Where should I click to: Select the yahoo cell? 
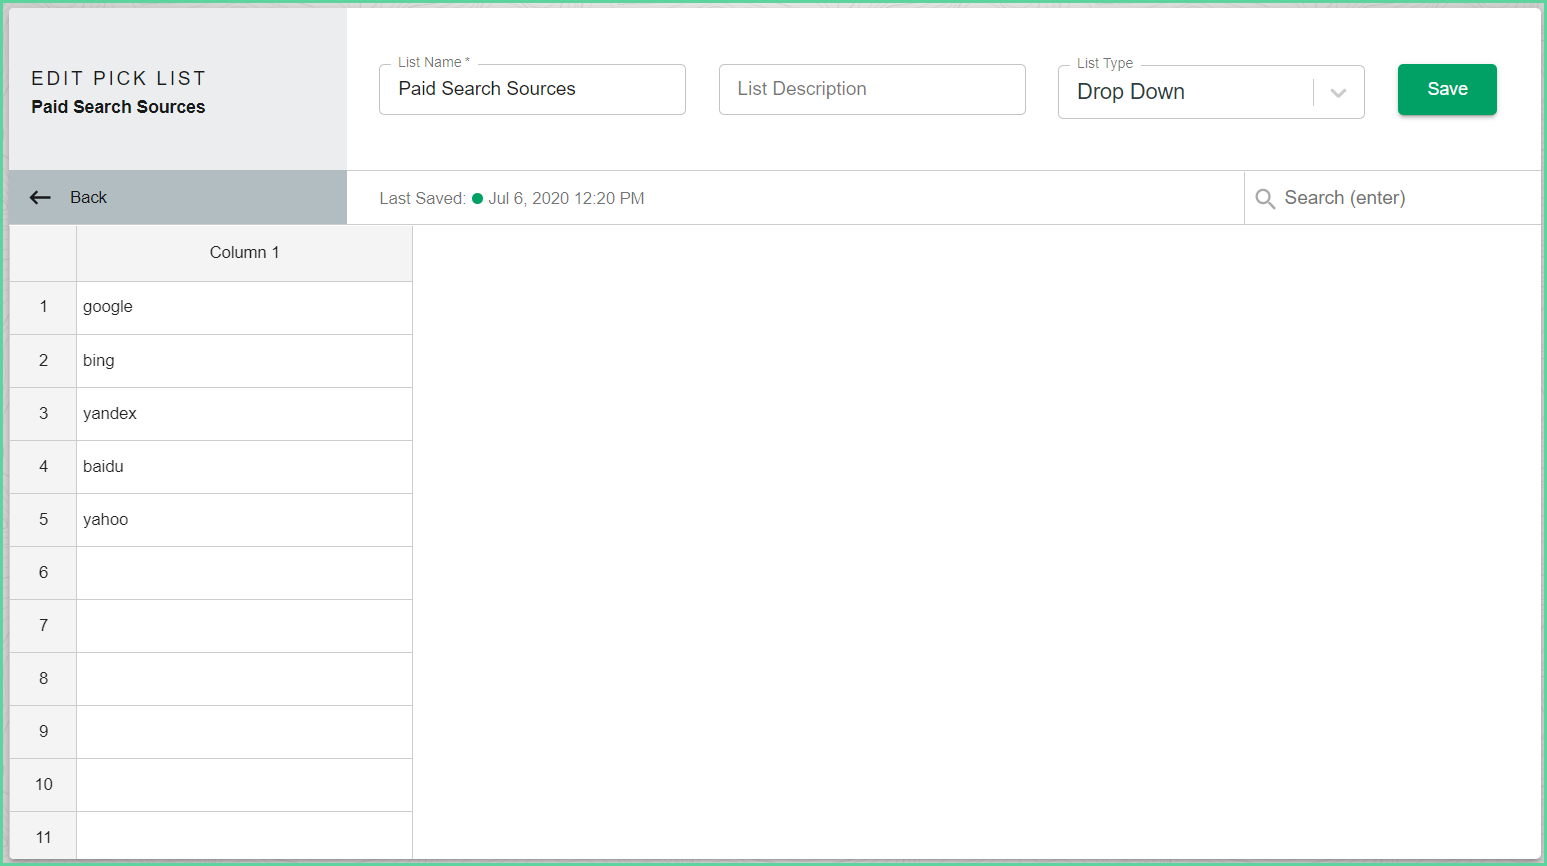coord(244,520)
